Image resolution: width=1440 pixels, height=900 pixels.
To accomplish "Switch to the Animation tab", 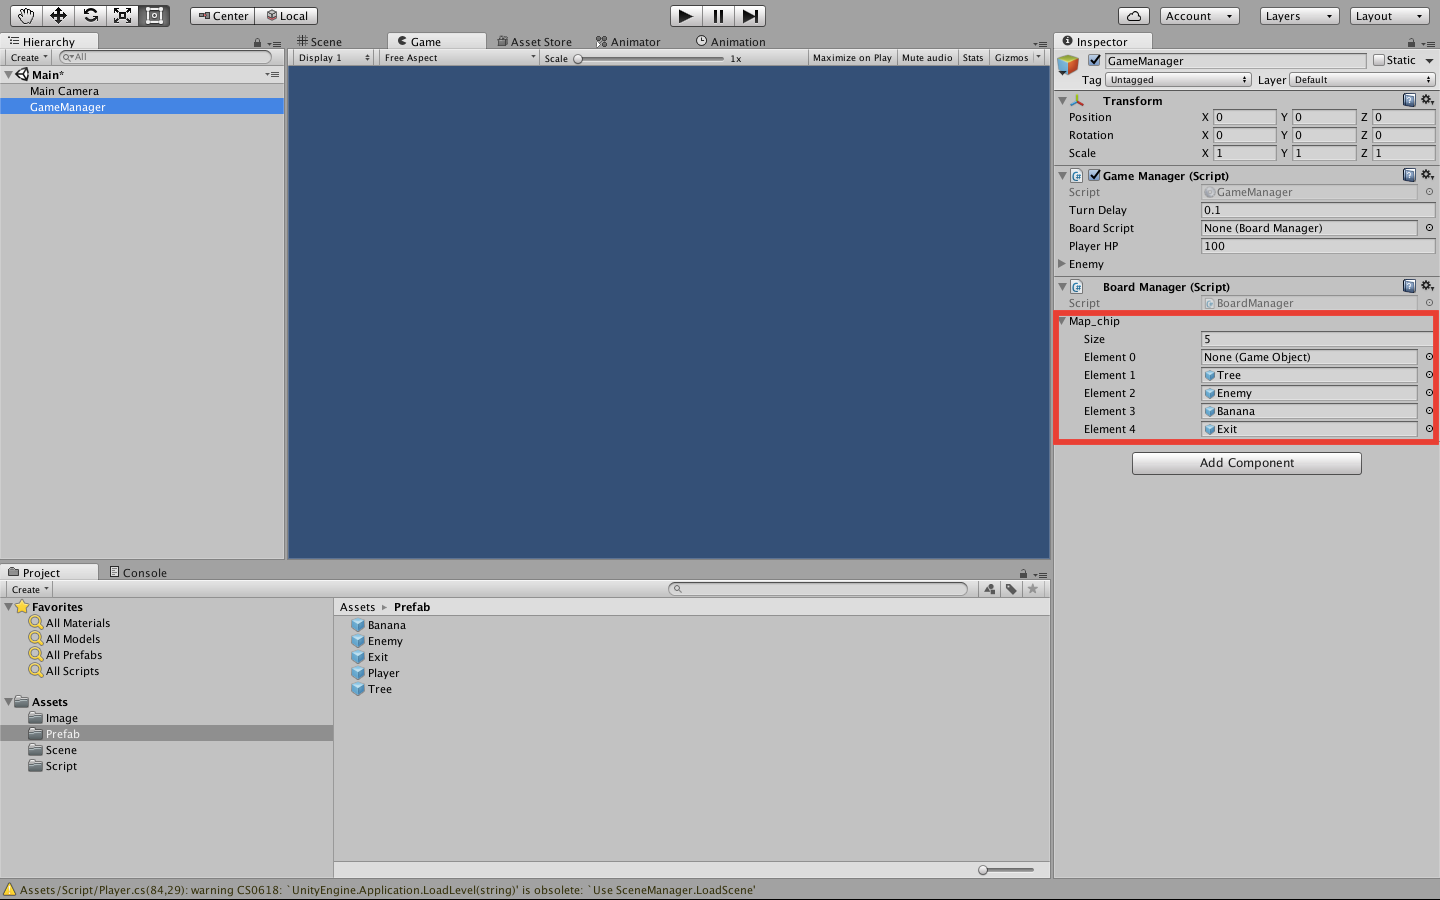I will [731, 42].
